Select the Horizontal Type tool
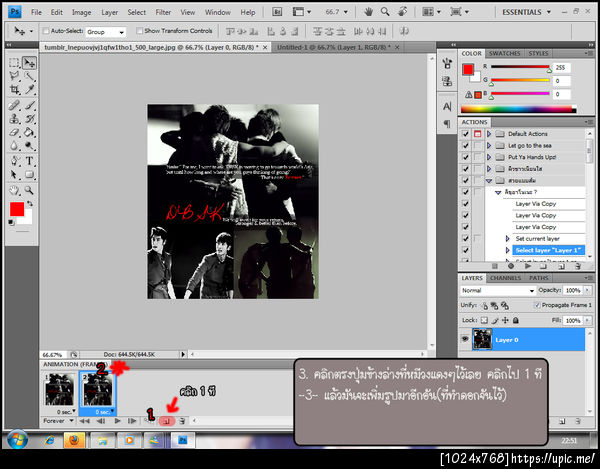 tap(29, 161)
